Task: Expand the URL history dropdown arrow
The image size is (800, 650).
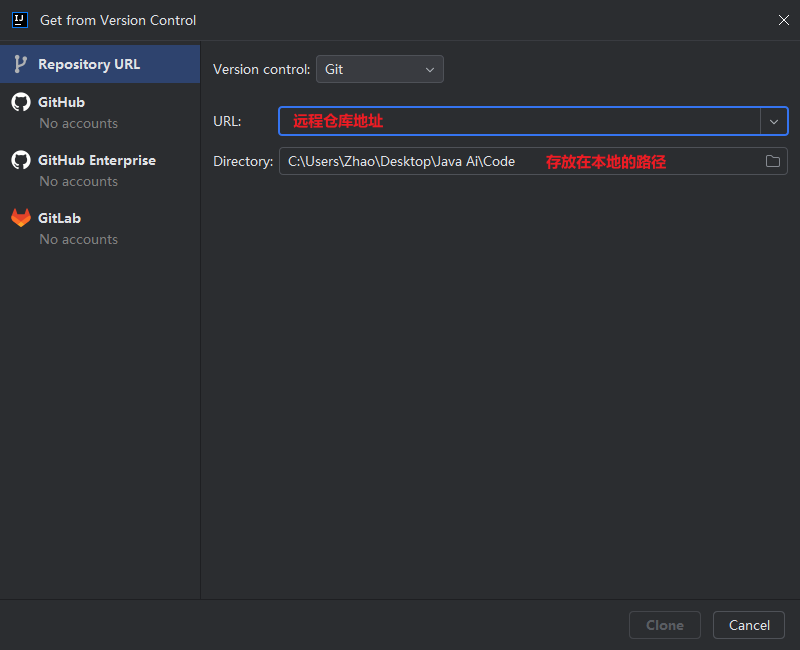Action: point(774,121)
